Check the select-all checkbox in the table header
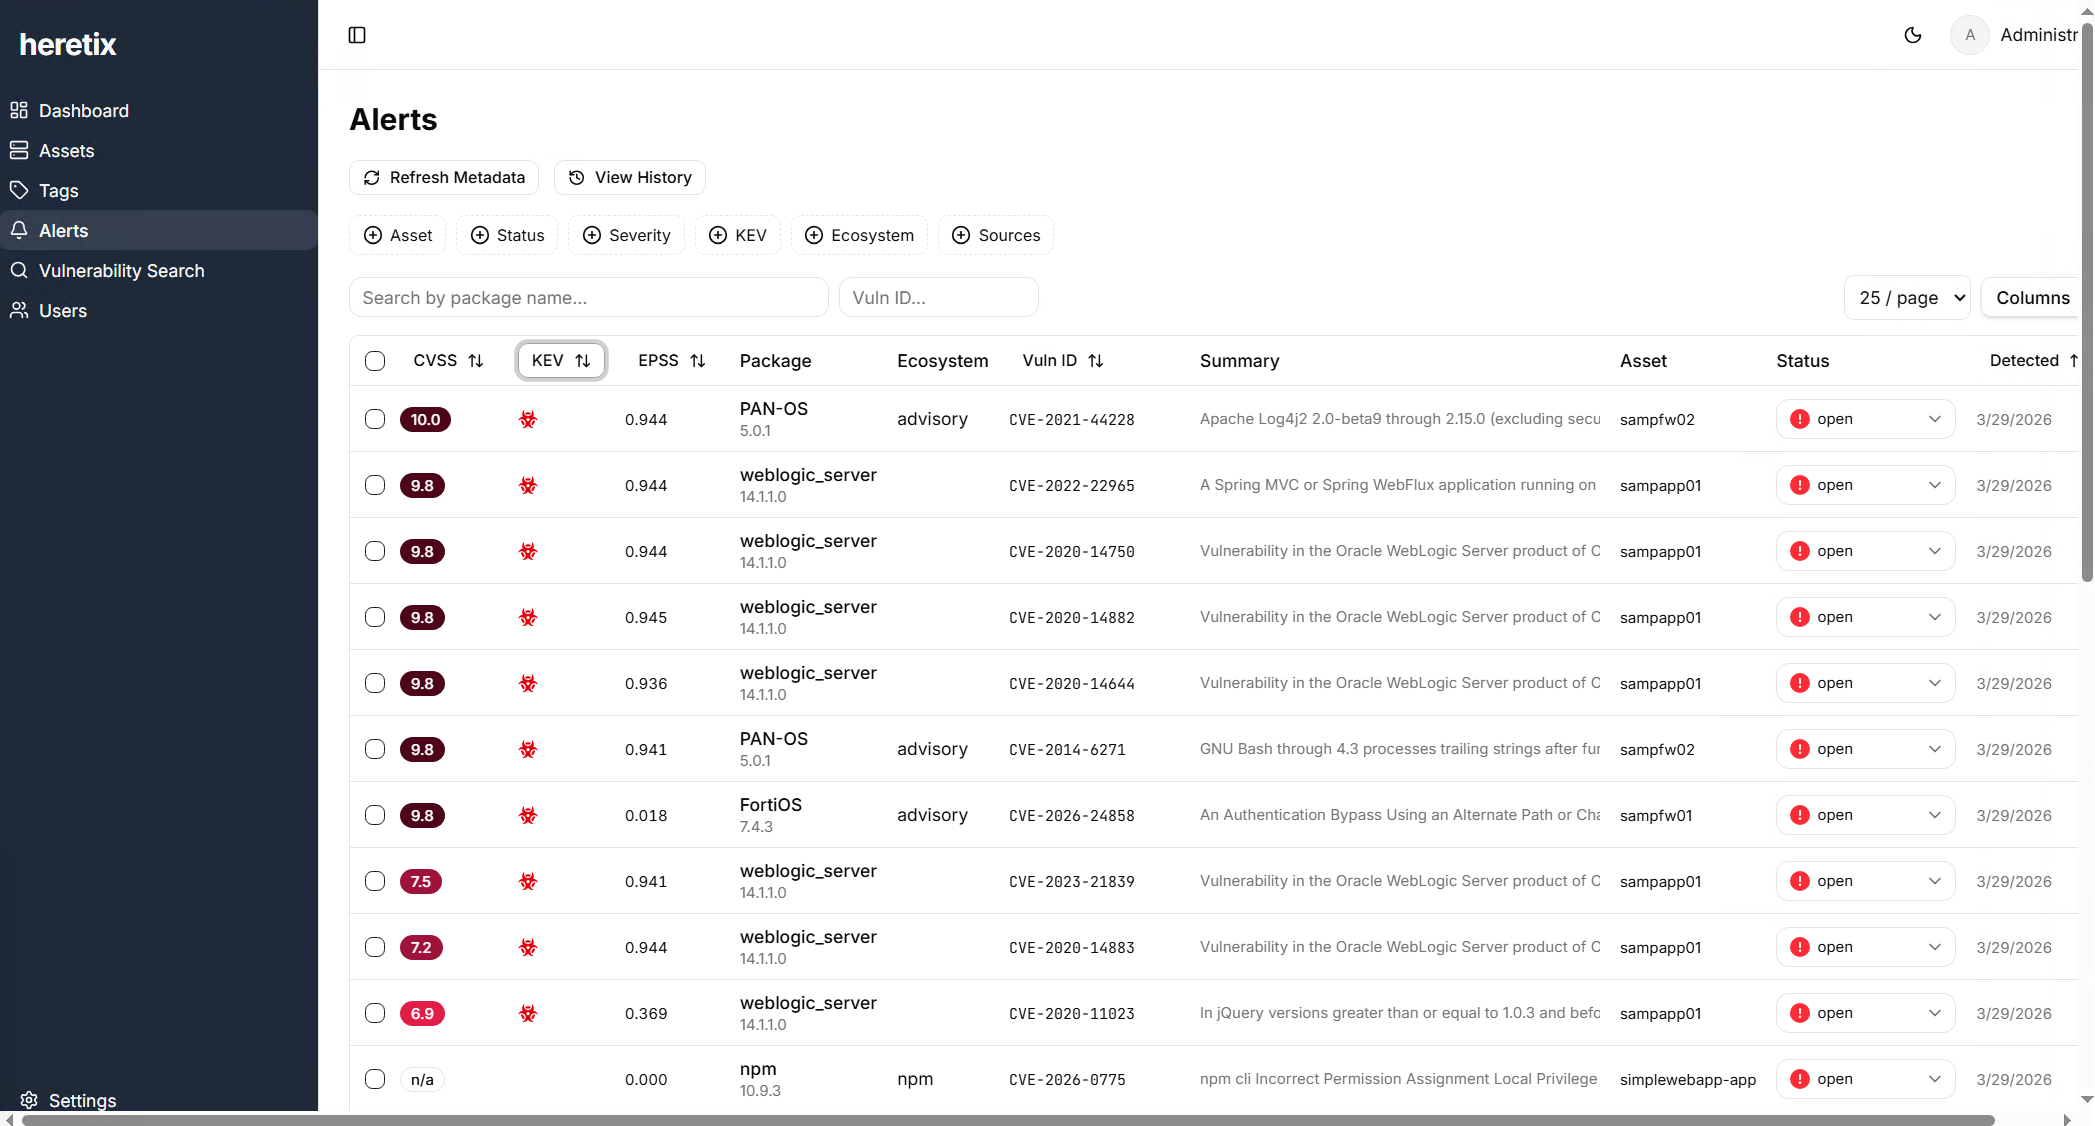This screenshot has width=2095, height=1126. click(x=375, y=361)
